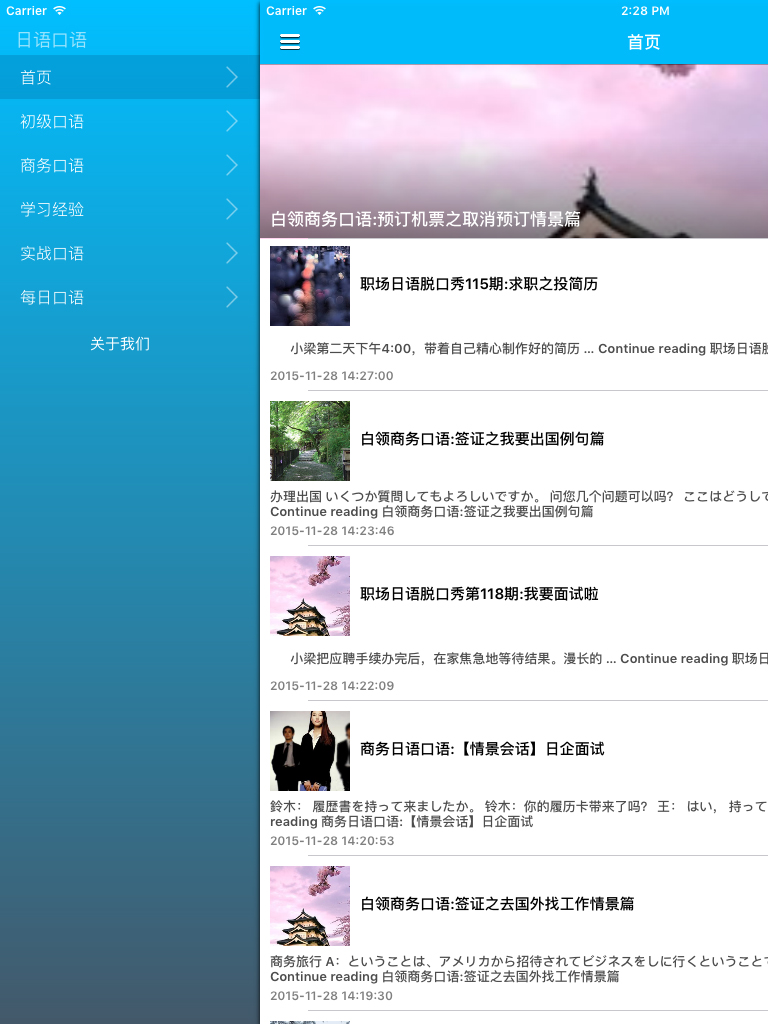
Task: Click chevron arrow next to 首页
Action: tap(232, 77)
